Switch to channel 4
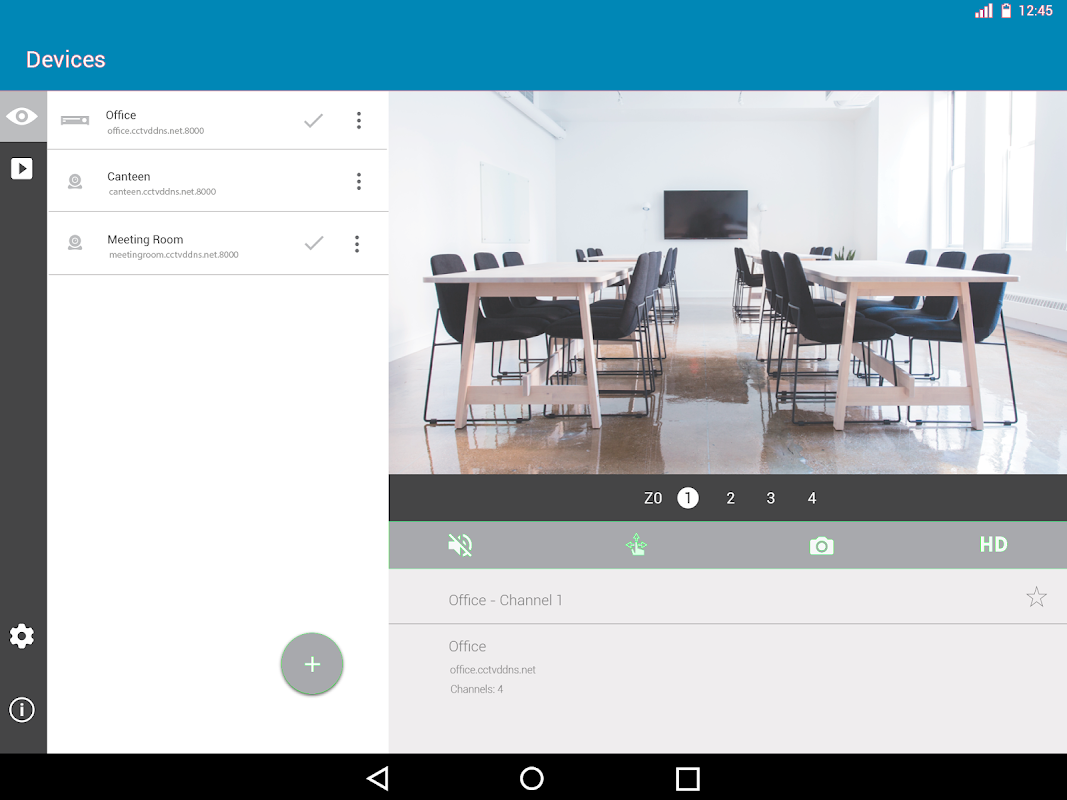1067x800 pixels. click(812, 498)
